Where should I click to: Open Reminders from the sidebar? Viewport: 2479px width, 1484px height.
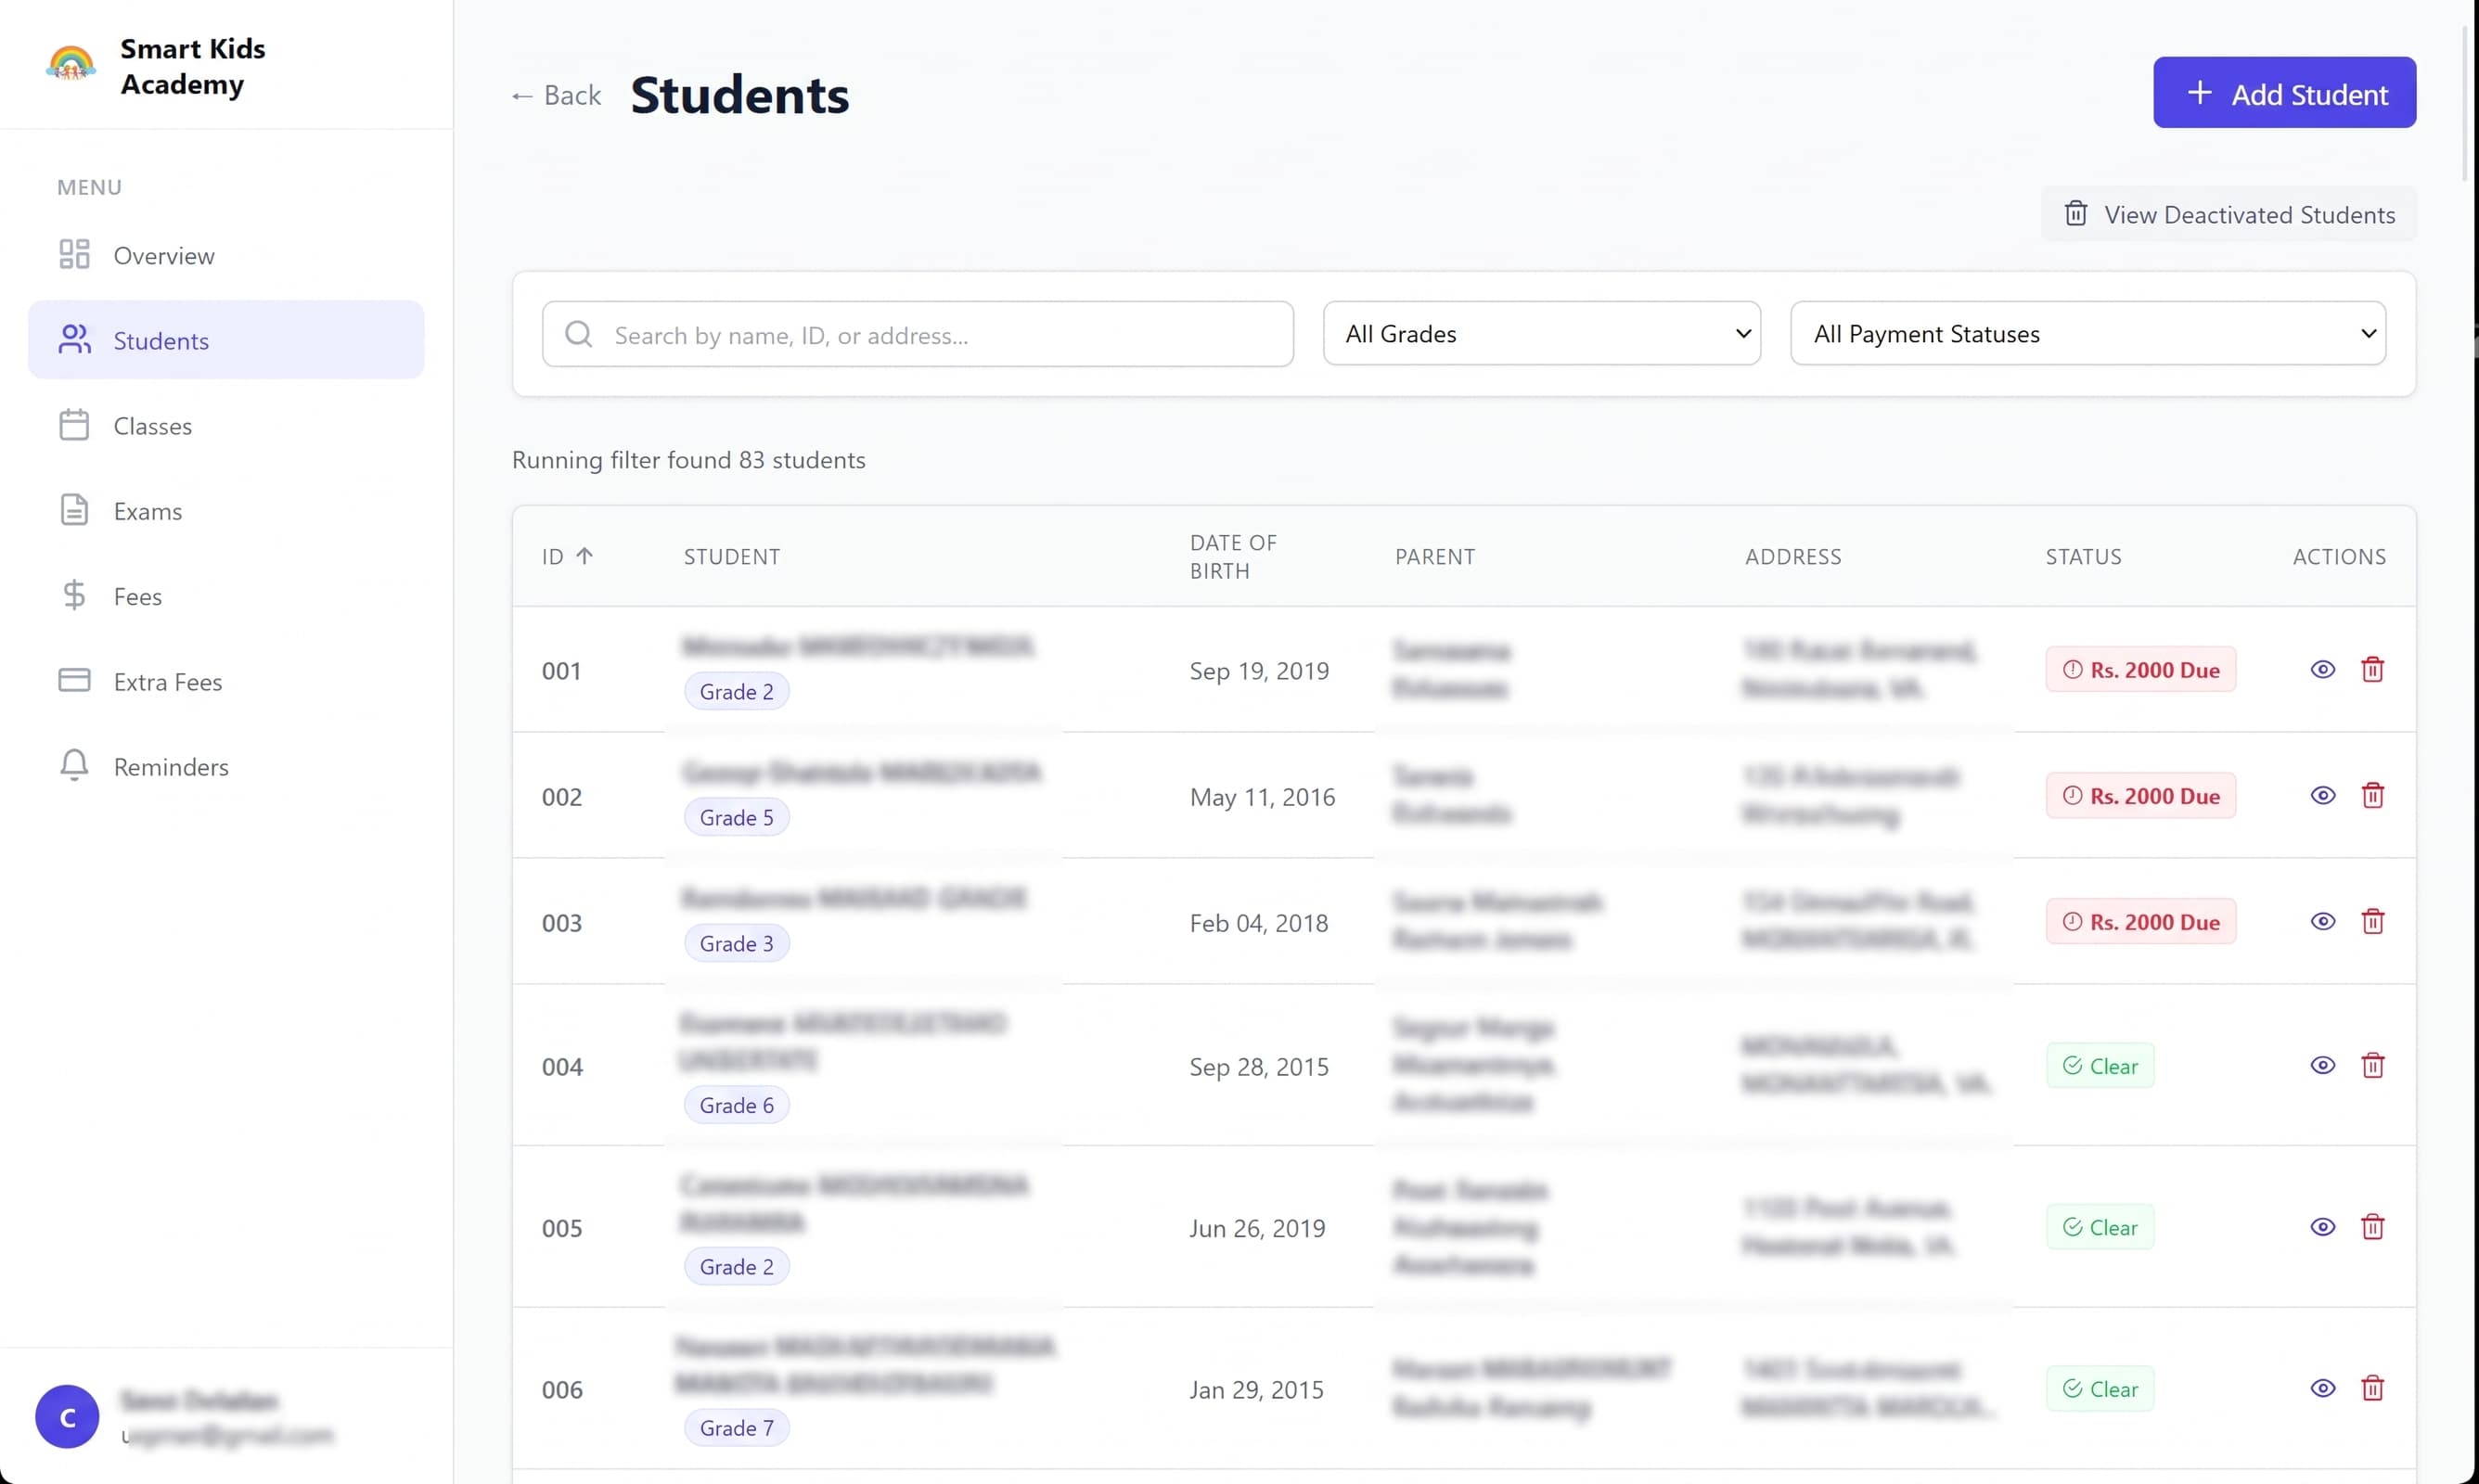(x=226, y=766)
